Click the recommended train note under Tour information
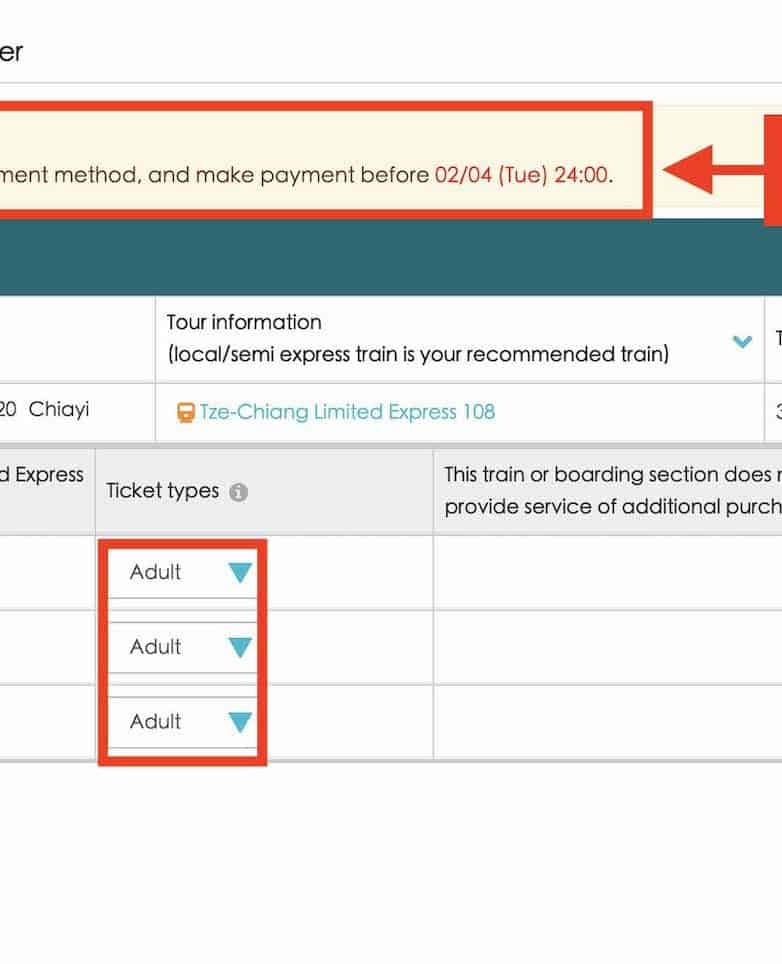782x964 pixels. click(417, 355)
